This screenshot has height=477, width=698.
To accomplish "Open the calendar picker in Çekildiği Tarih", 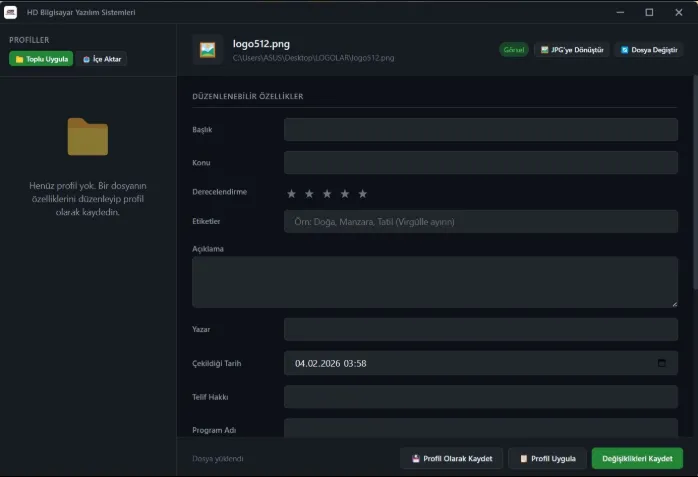I will coord(661,363).
